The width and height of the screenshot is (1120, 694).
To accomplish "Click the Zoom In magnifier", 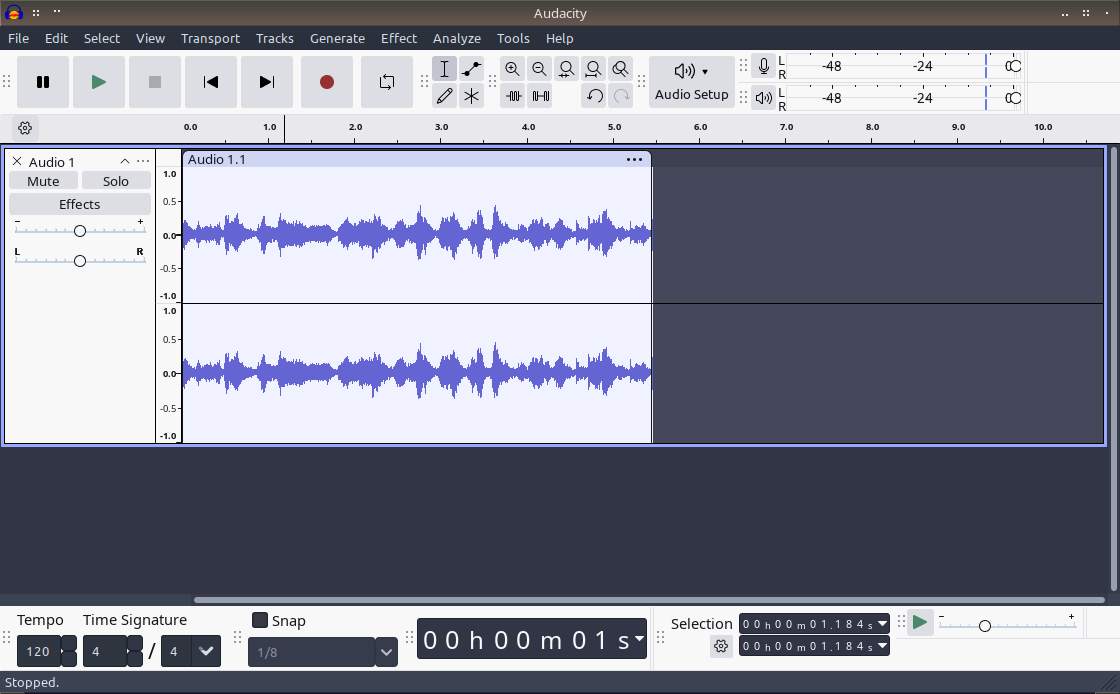I will click(x=512, y=69).
